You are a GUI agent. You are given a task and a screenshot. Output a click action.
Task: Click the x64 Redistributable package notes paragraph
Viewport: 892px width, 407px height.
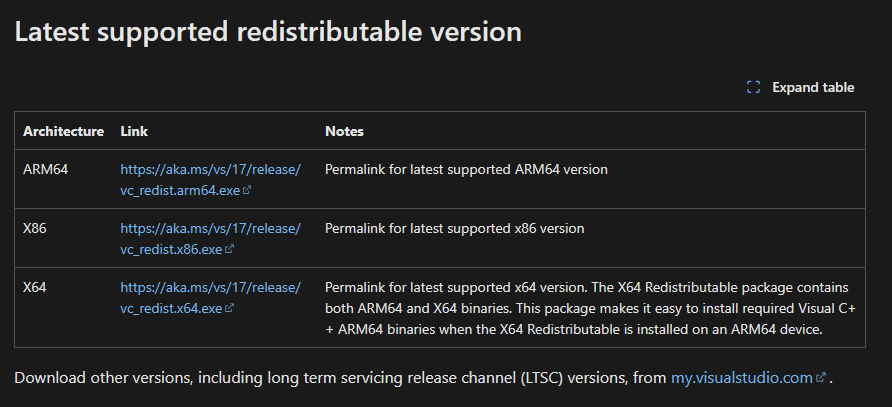(580, 308)
